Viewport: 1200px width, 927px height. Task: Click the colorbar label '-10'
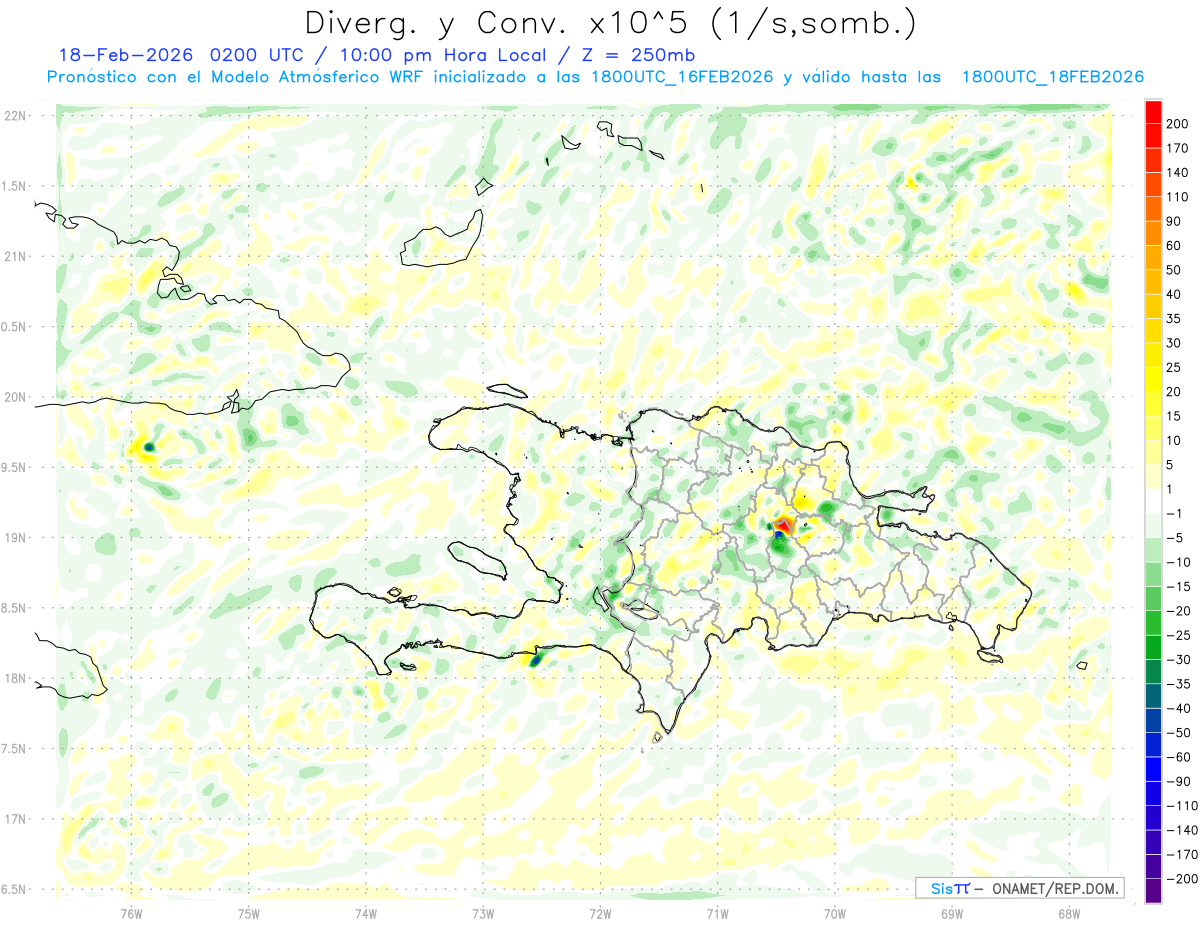point(1180,562)
